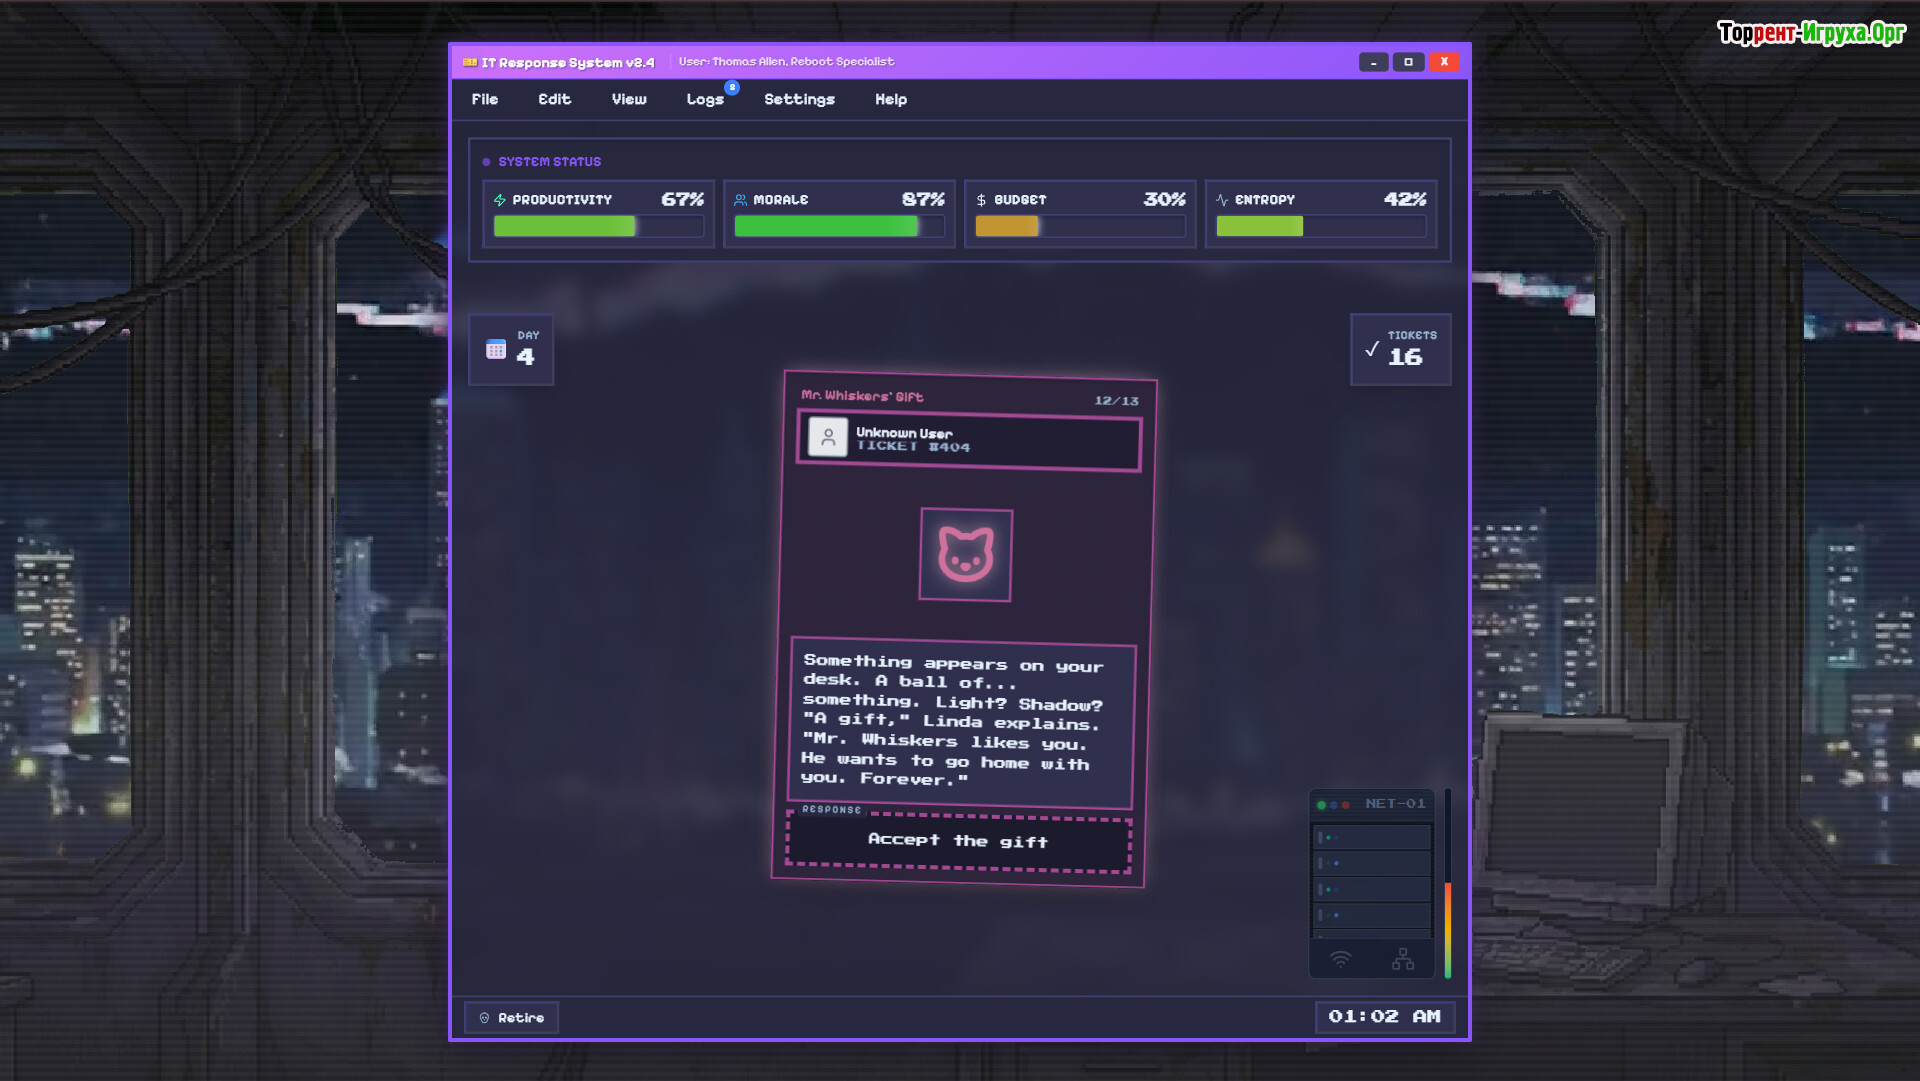The image size is (1920, 1081).
Task: Click the network topology icon on NET-01
Action: (x=1403, y=959)
